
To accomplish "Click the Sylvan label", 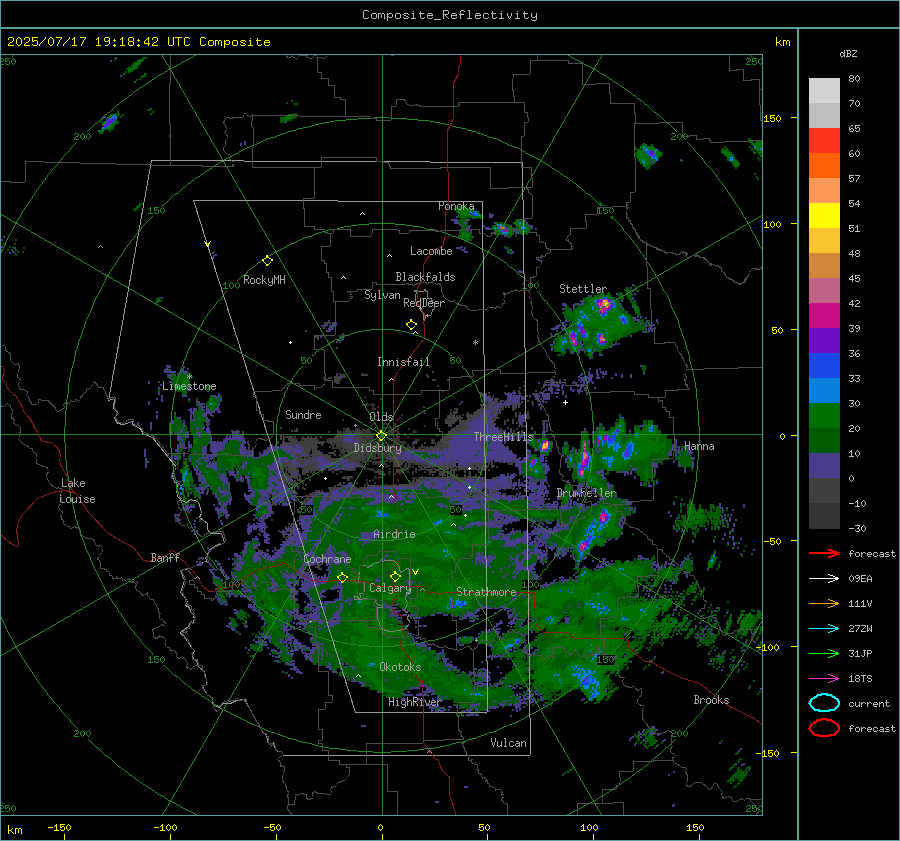I will coord(382,295).
